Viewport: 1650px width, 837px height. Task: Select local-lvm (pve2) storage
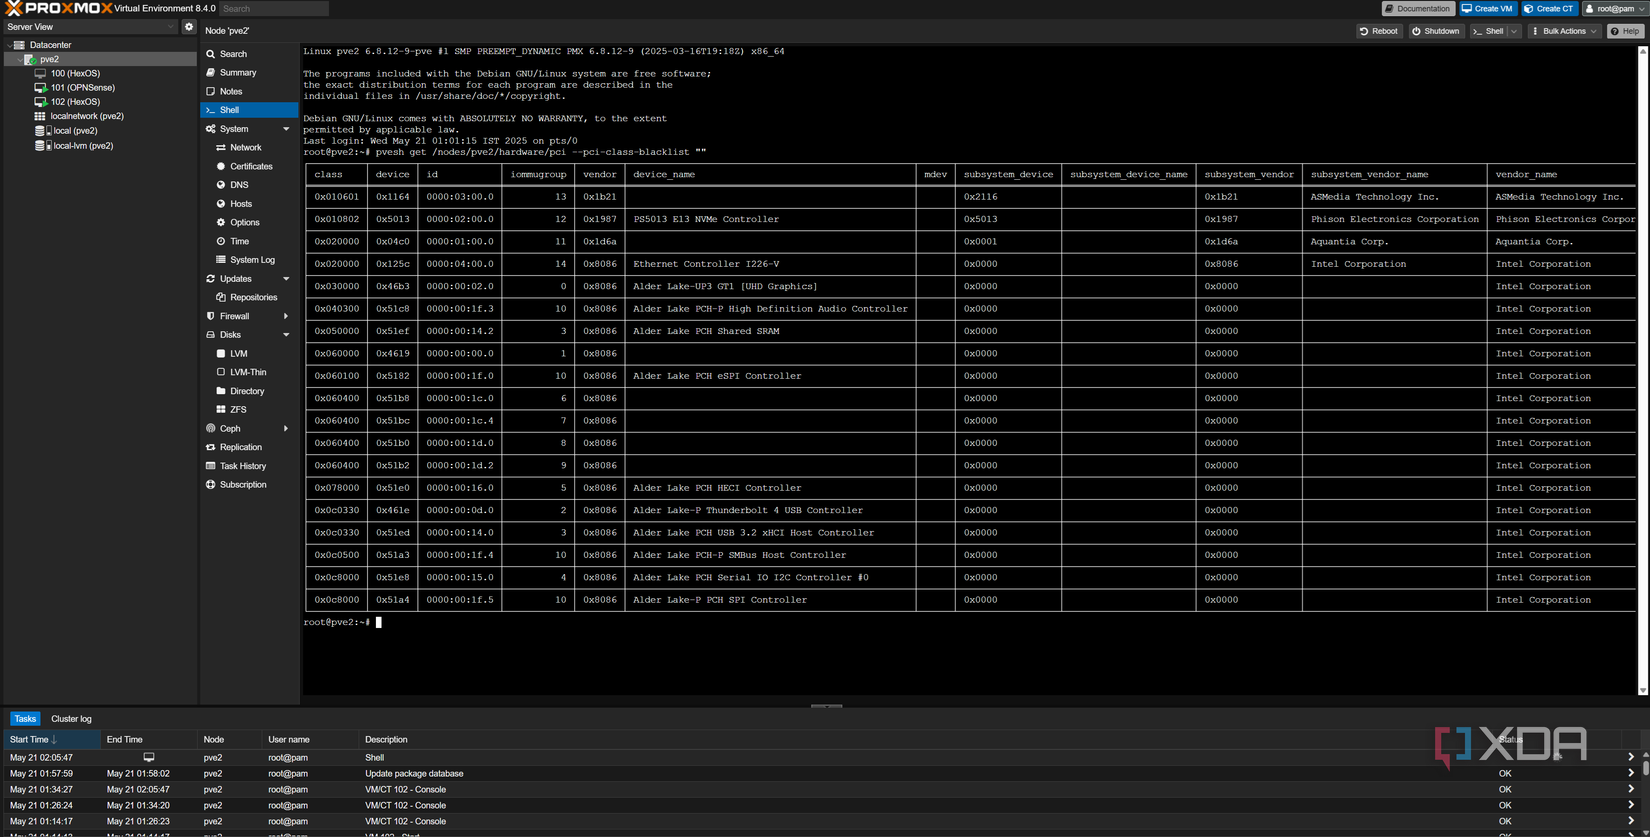tap(83, 146)
